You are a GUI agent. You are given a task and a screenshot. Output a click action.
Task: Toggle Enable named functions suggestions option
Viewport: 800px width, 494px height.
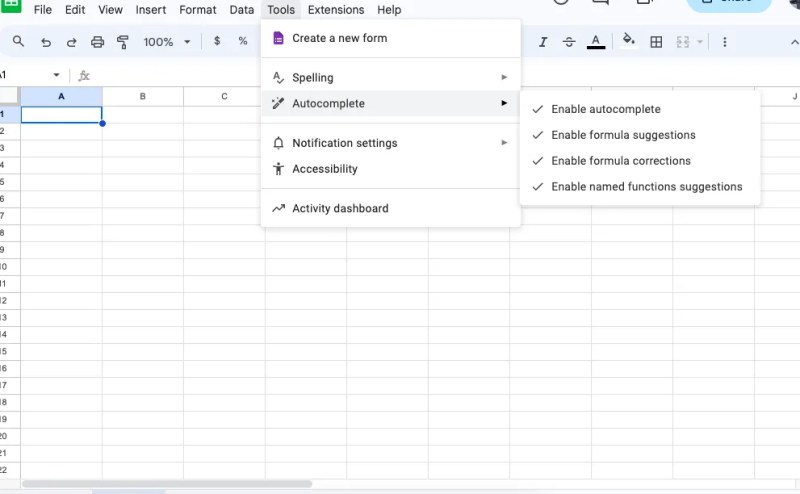(640, 187)
